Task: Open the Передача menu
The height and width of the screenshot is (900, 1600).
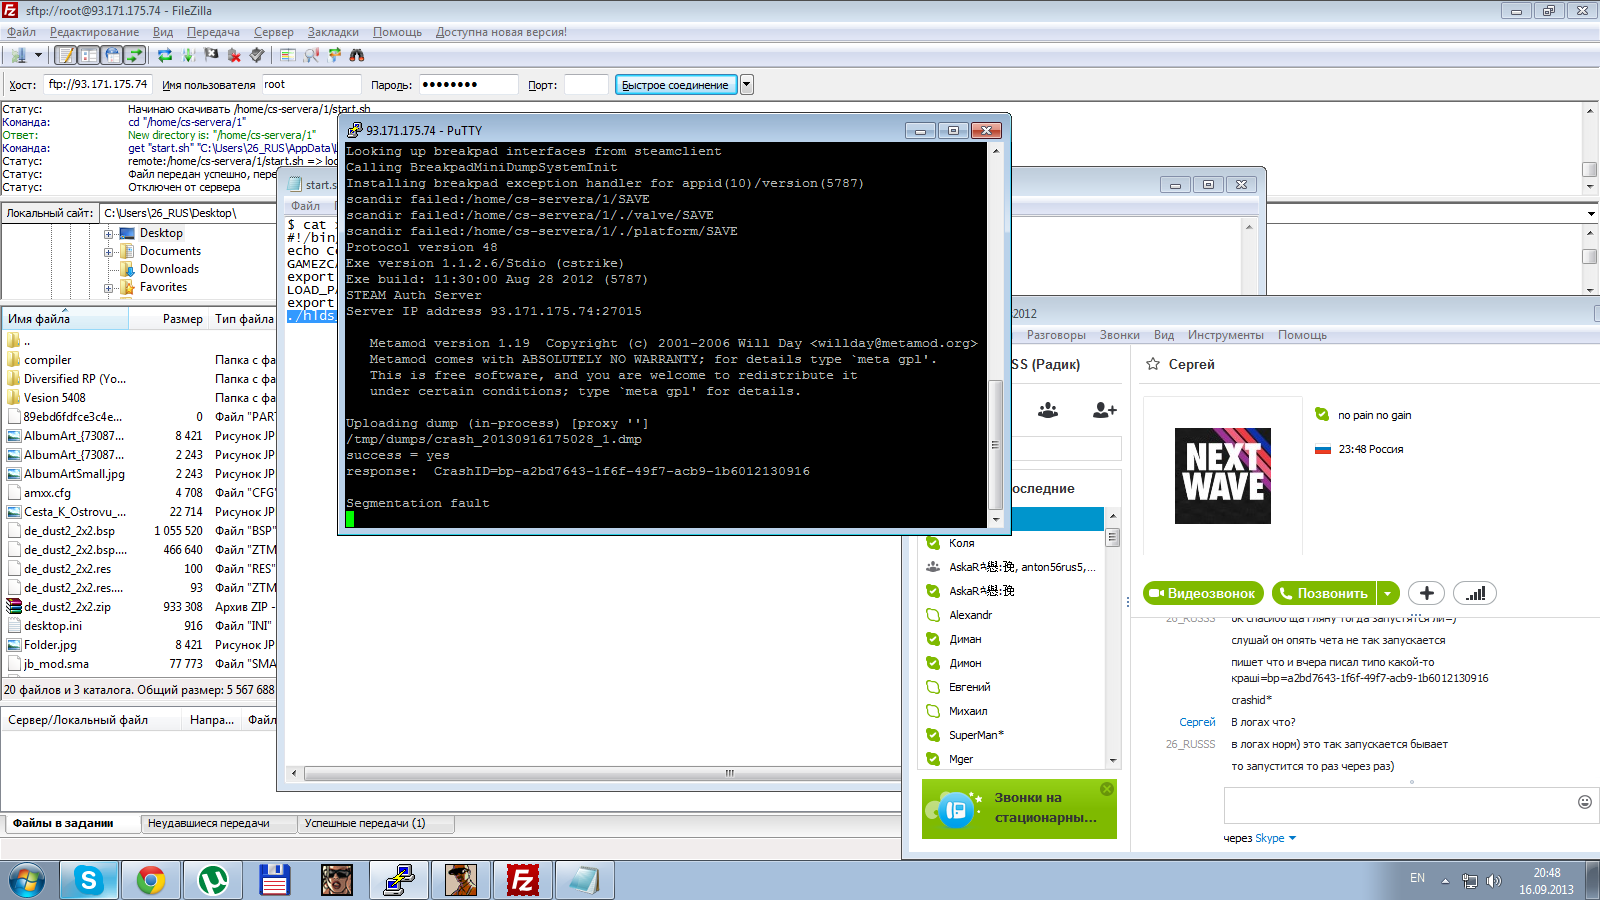Action: pyautogui.click(x=213, y=32)
